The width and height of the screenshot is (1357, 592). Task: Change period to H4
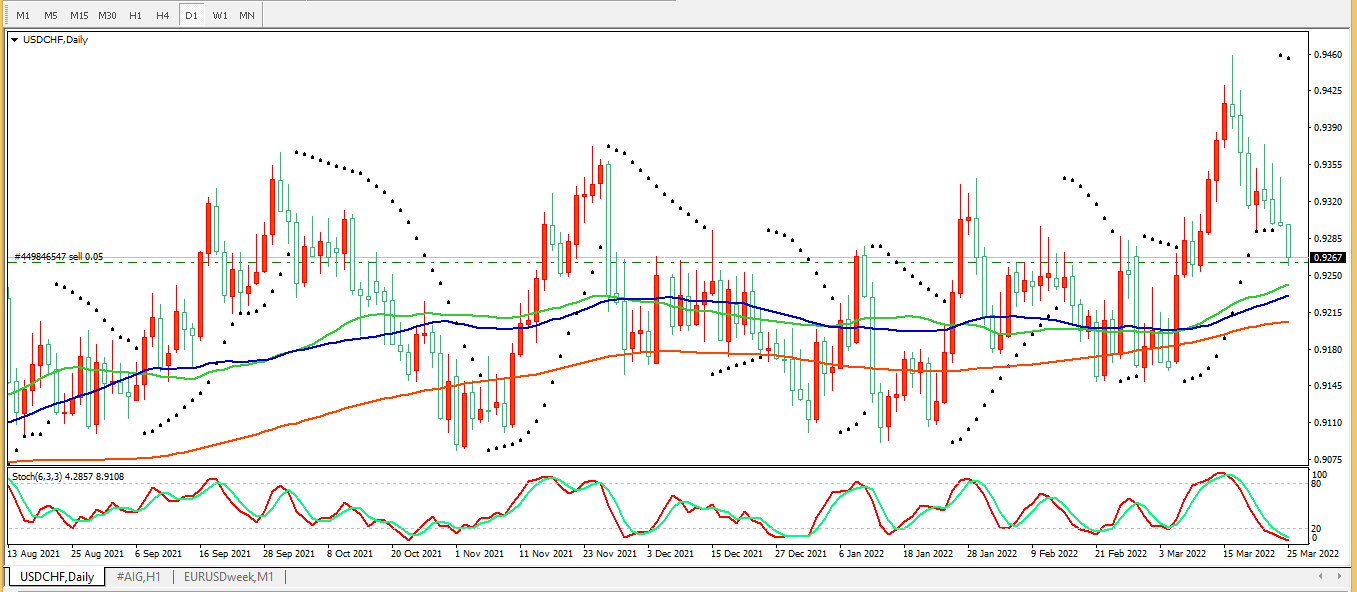pos(163,16)
